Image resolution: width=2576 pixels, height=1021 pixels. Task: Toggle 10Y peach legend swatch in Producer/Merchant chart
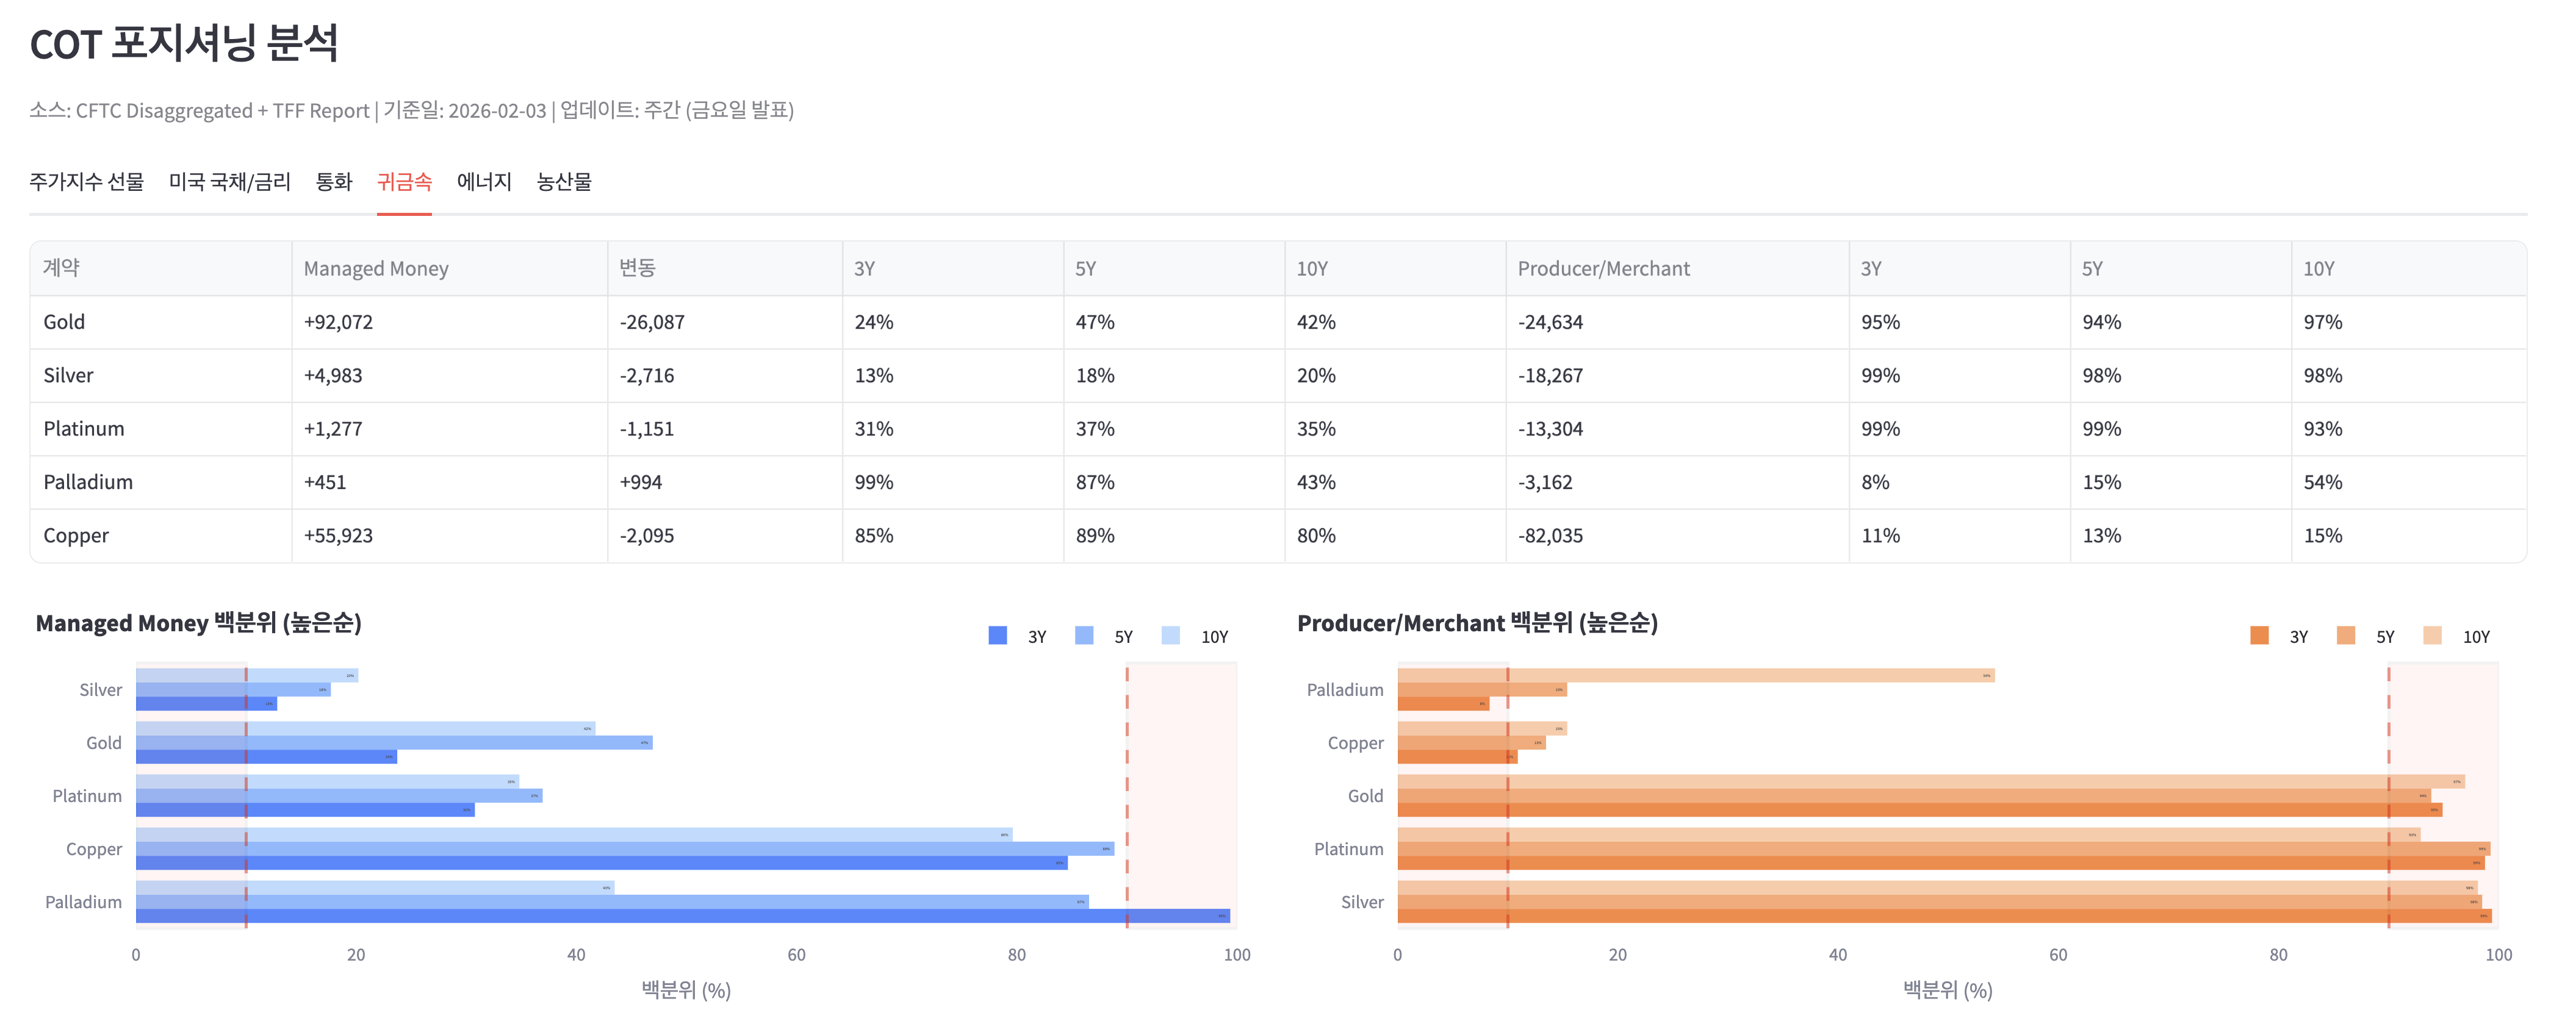pyautogui.click(x=2433, y=636)
